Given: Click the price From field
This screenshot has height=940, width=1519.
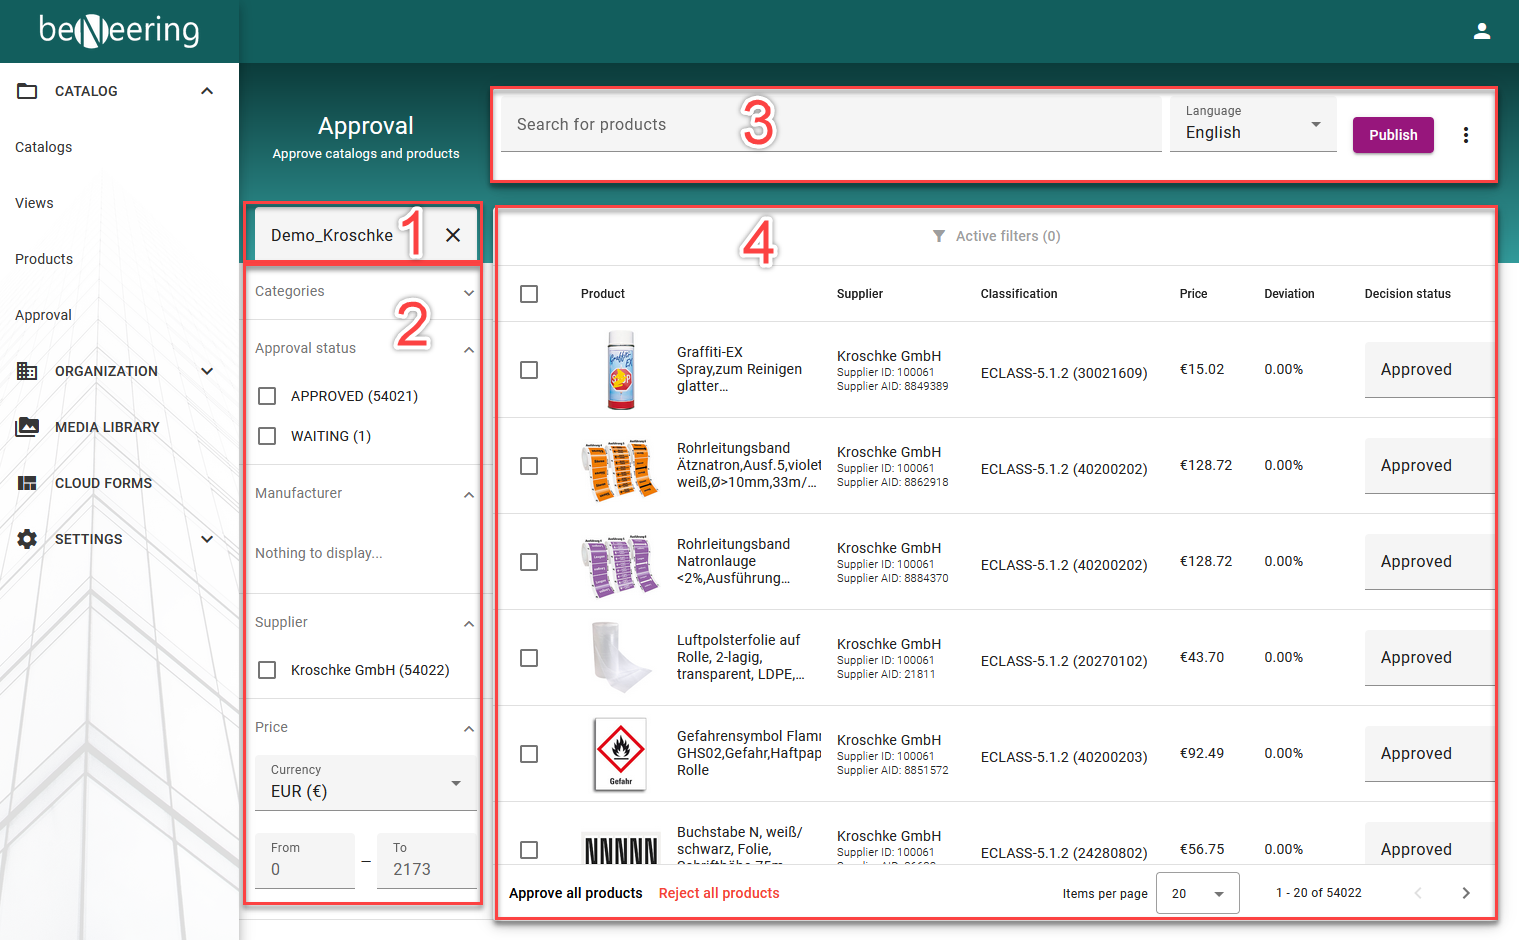Looking at the screenshot, I should click(305, 861).
